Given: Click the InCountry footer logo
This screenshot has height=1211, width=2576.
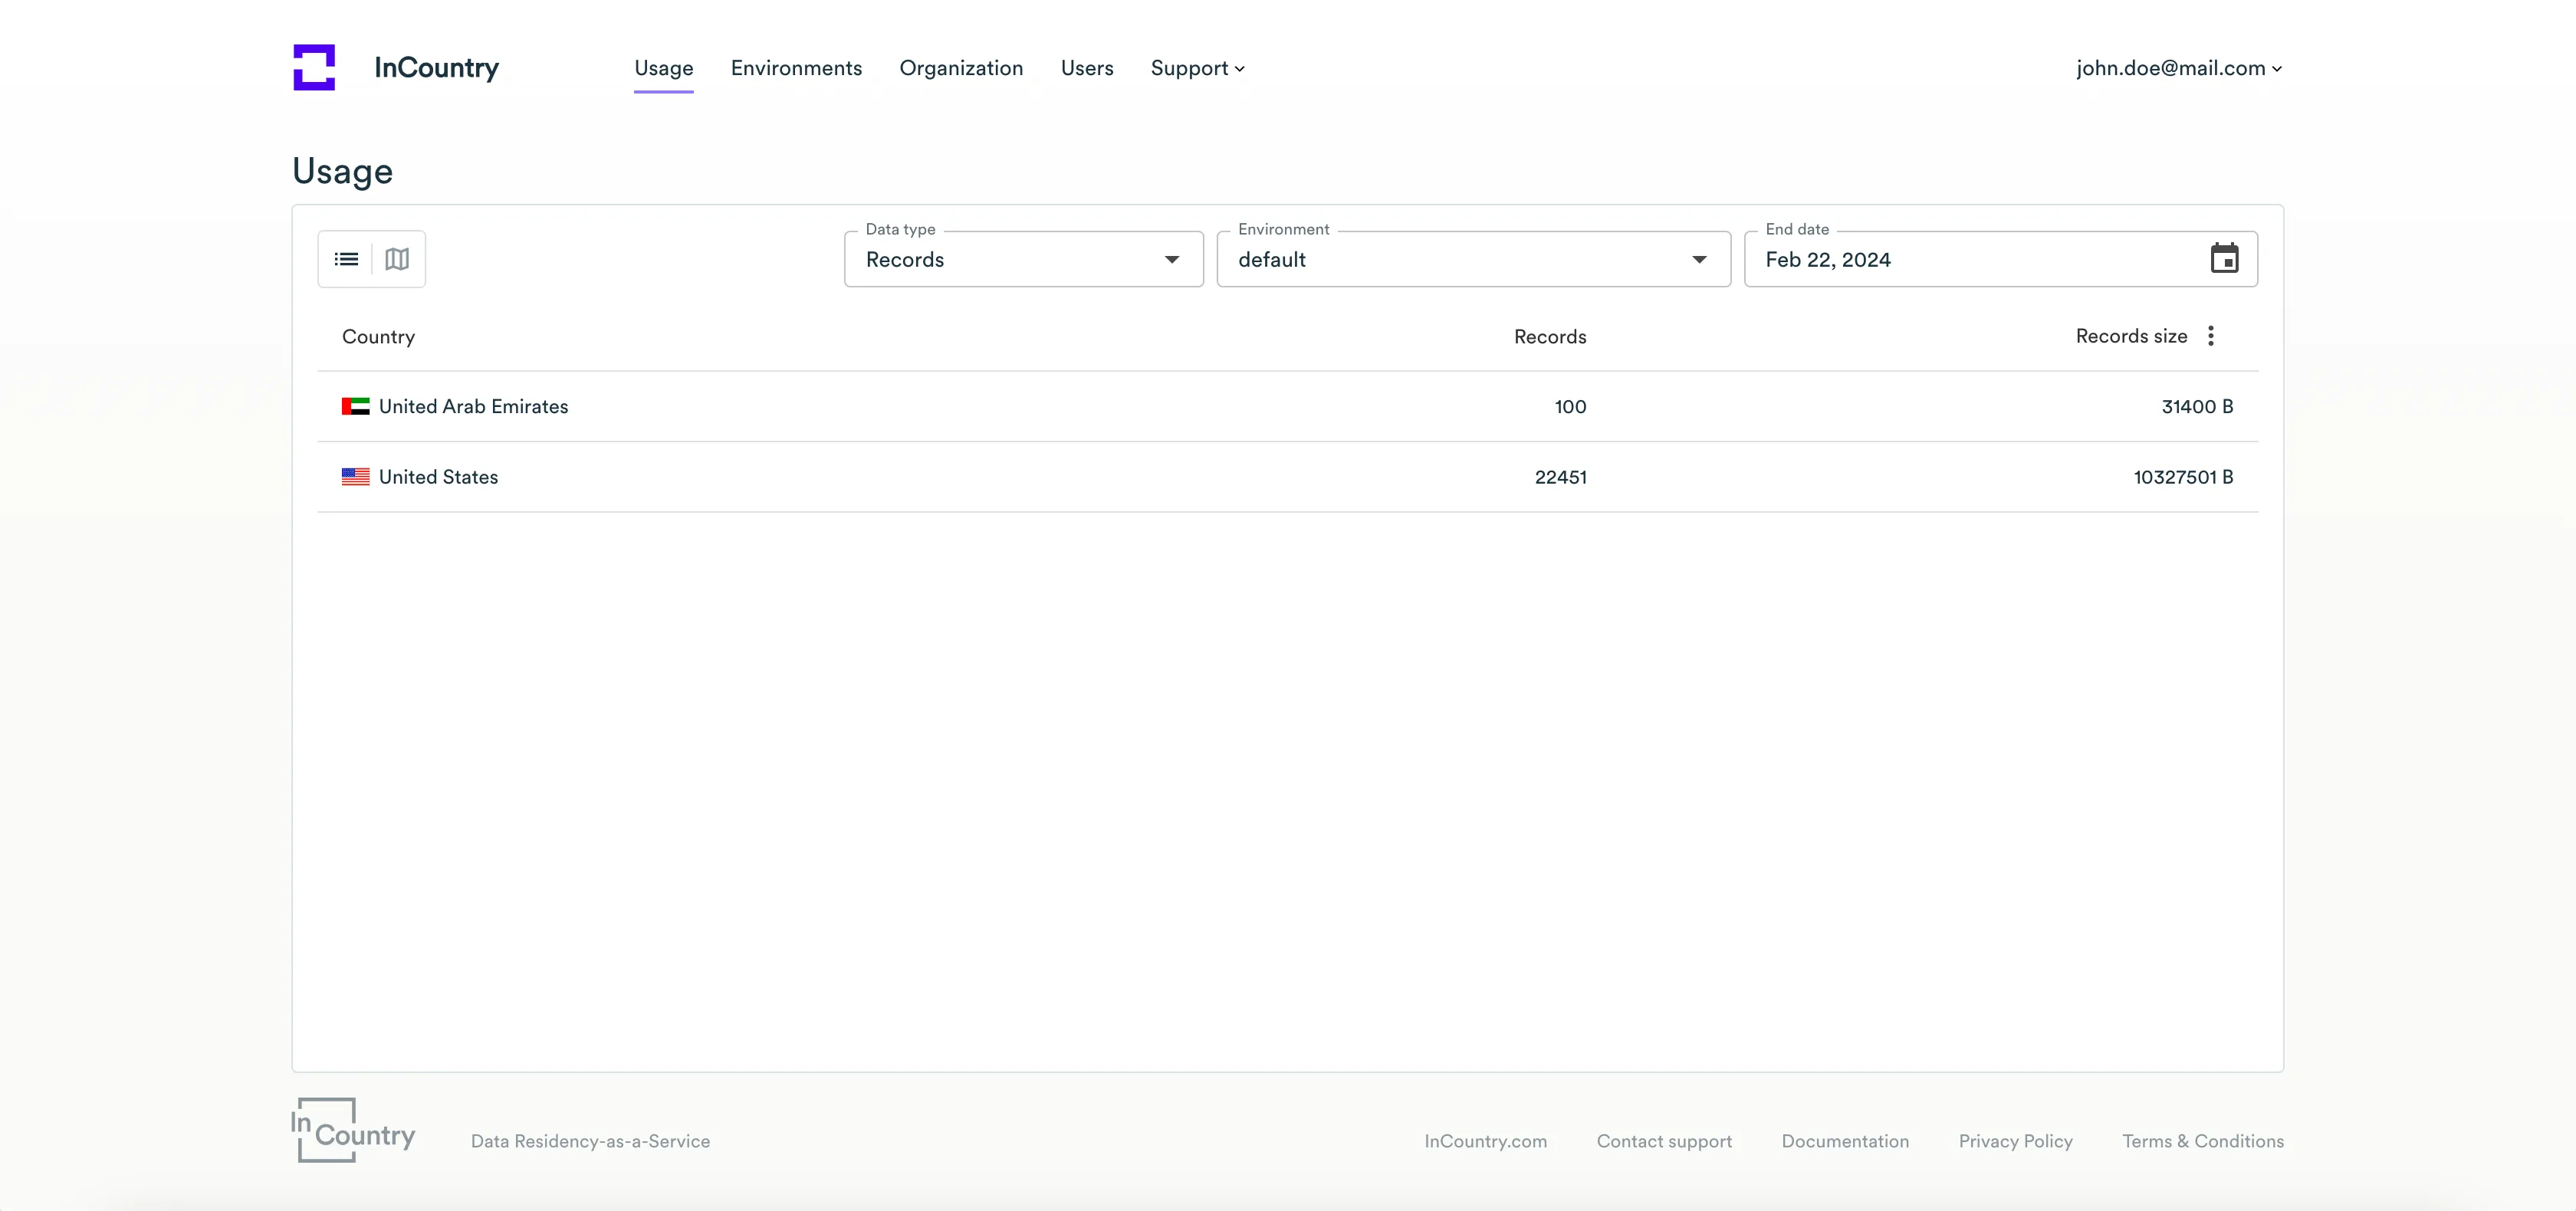Looking at the screenshot, I should click(353, 1130).
